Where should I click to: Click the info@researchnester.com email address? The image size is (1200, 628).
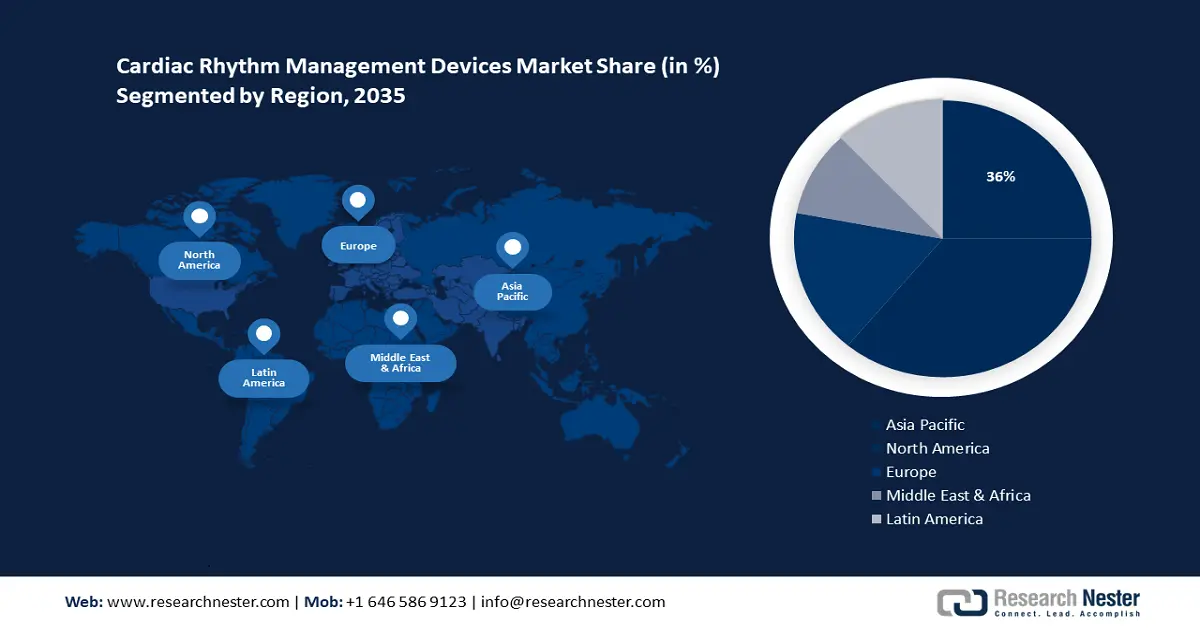[x=573, y=602]
